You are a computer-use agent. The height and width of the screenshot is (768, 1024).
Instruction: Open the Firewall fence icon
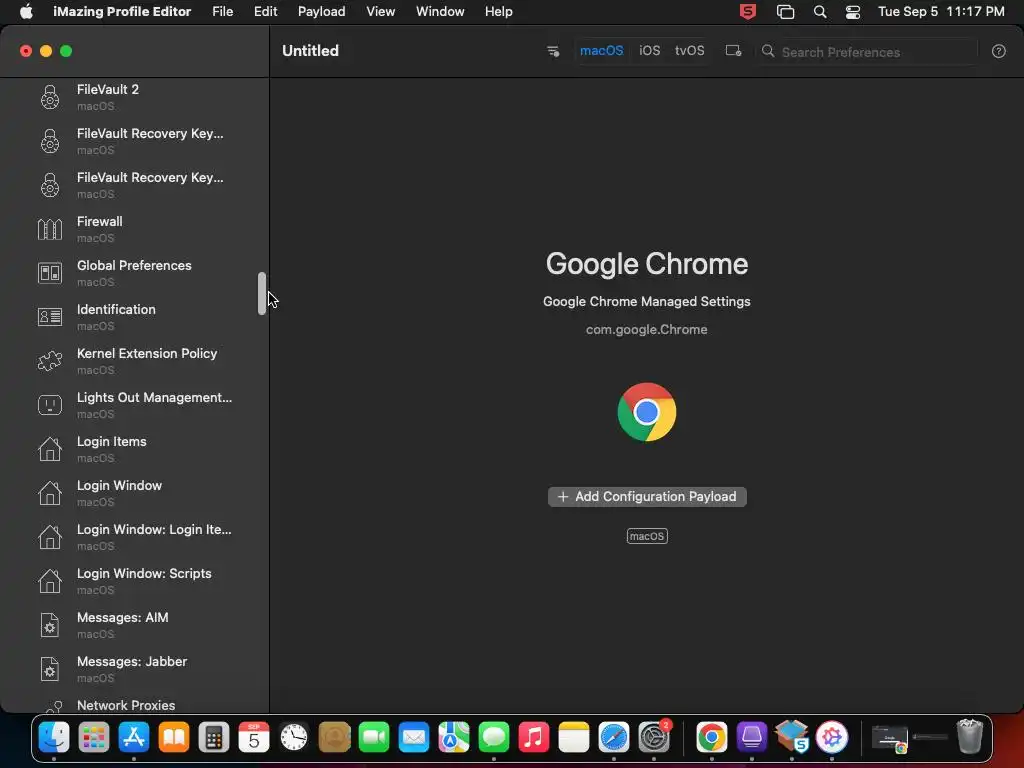tap(50, 229)
